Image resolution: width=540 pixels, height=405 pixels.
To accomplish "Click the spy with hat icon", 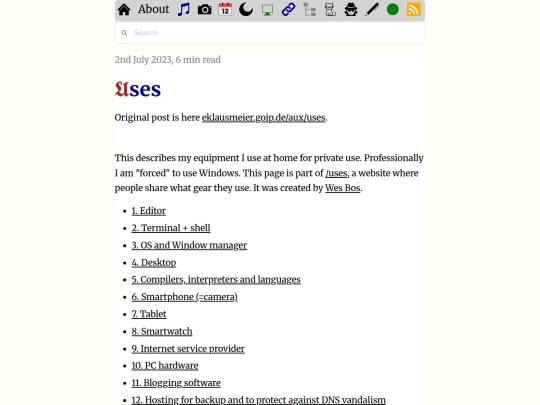I will pos(351,10).
